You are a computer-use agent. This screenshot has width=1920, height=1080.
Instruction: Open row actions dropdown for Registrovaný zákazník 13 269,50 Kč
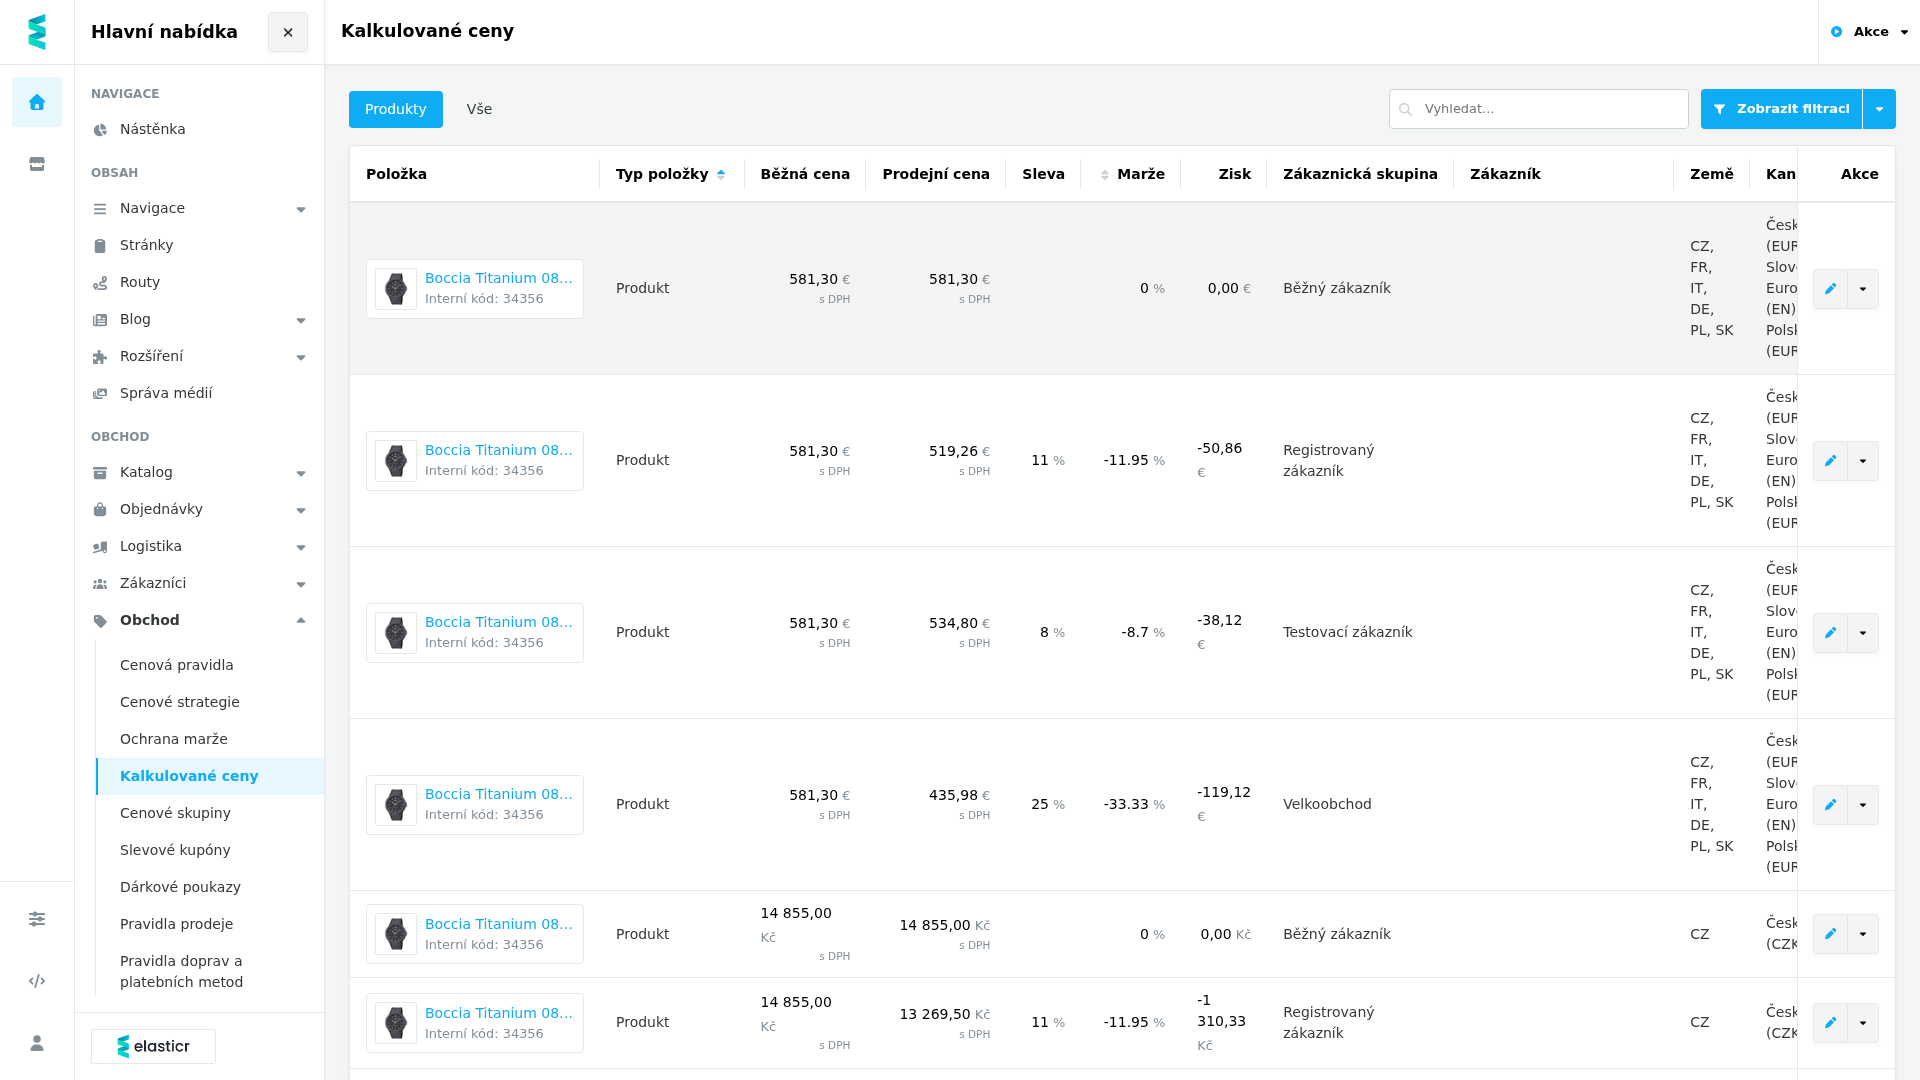point(1863,1023)
